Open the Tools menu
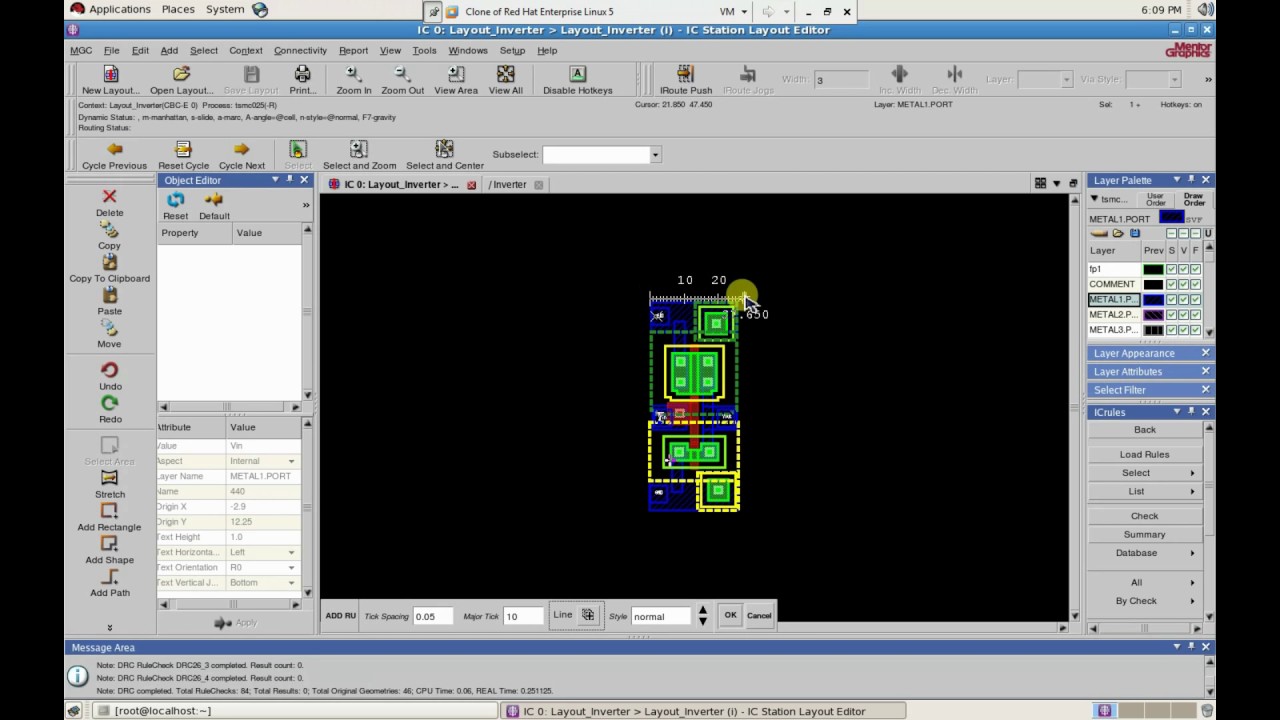Screen dimensions: 1280x720 (x=424, y=51)
